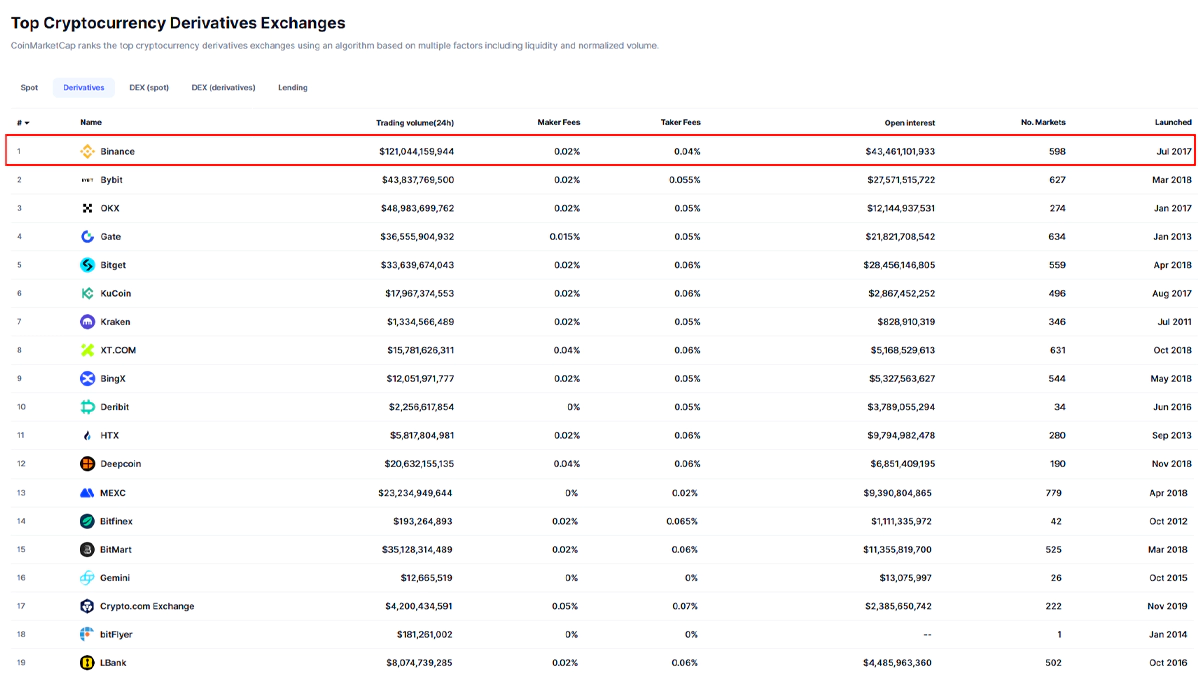Sort table by Trading volume(24h) header
1200x675 pixels.
(x=414, y=123)
